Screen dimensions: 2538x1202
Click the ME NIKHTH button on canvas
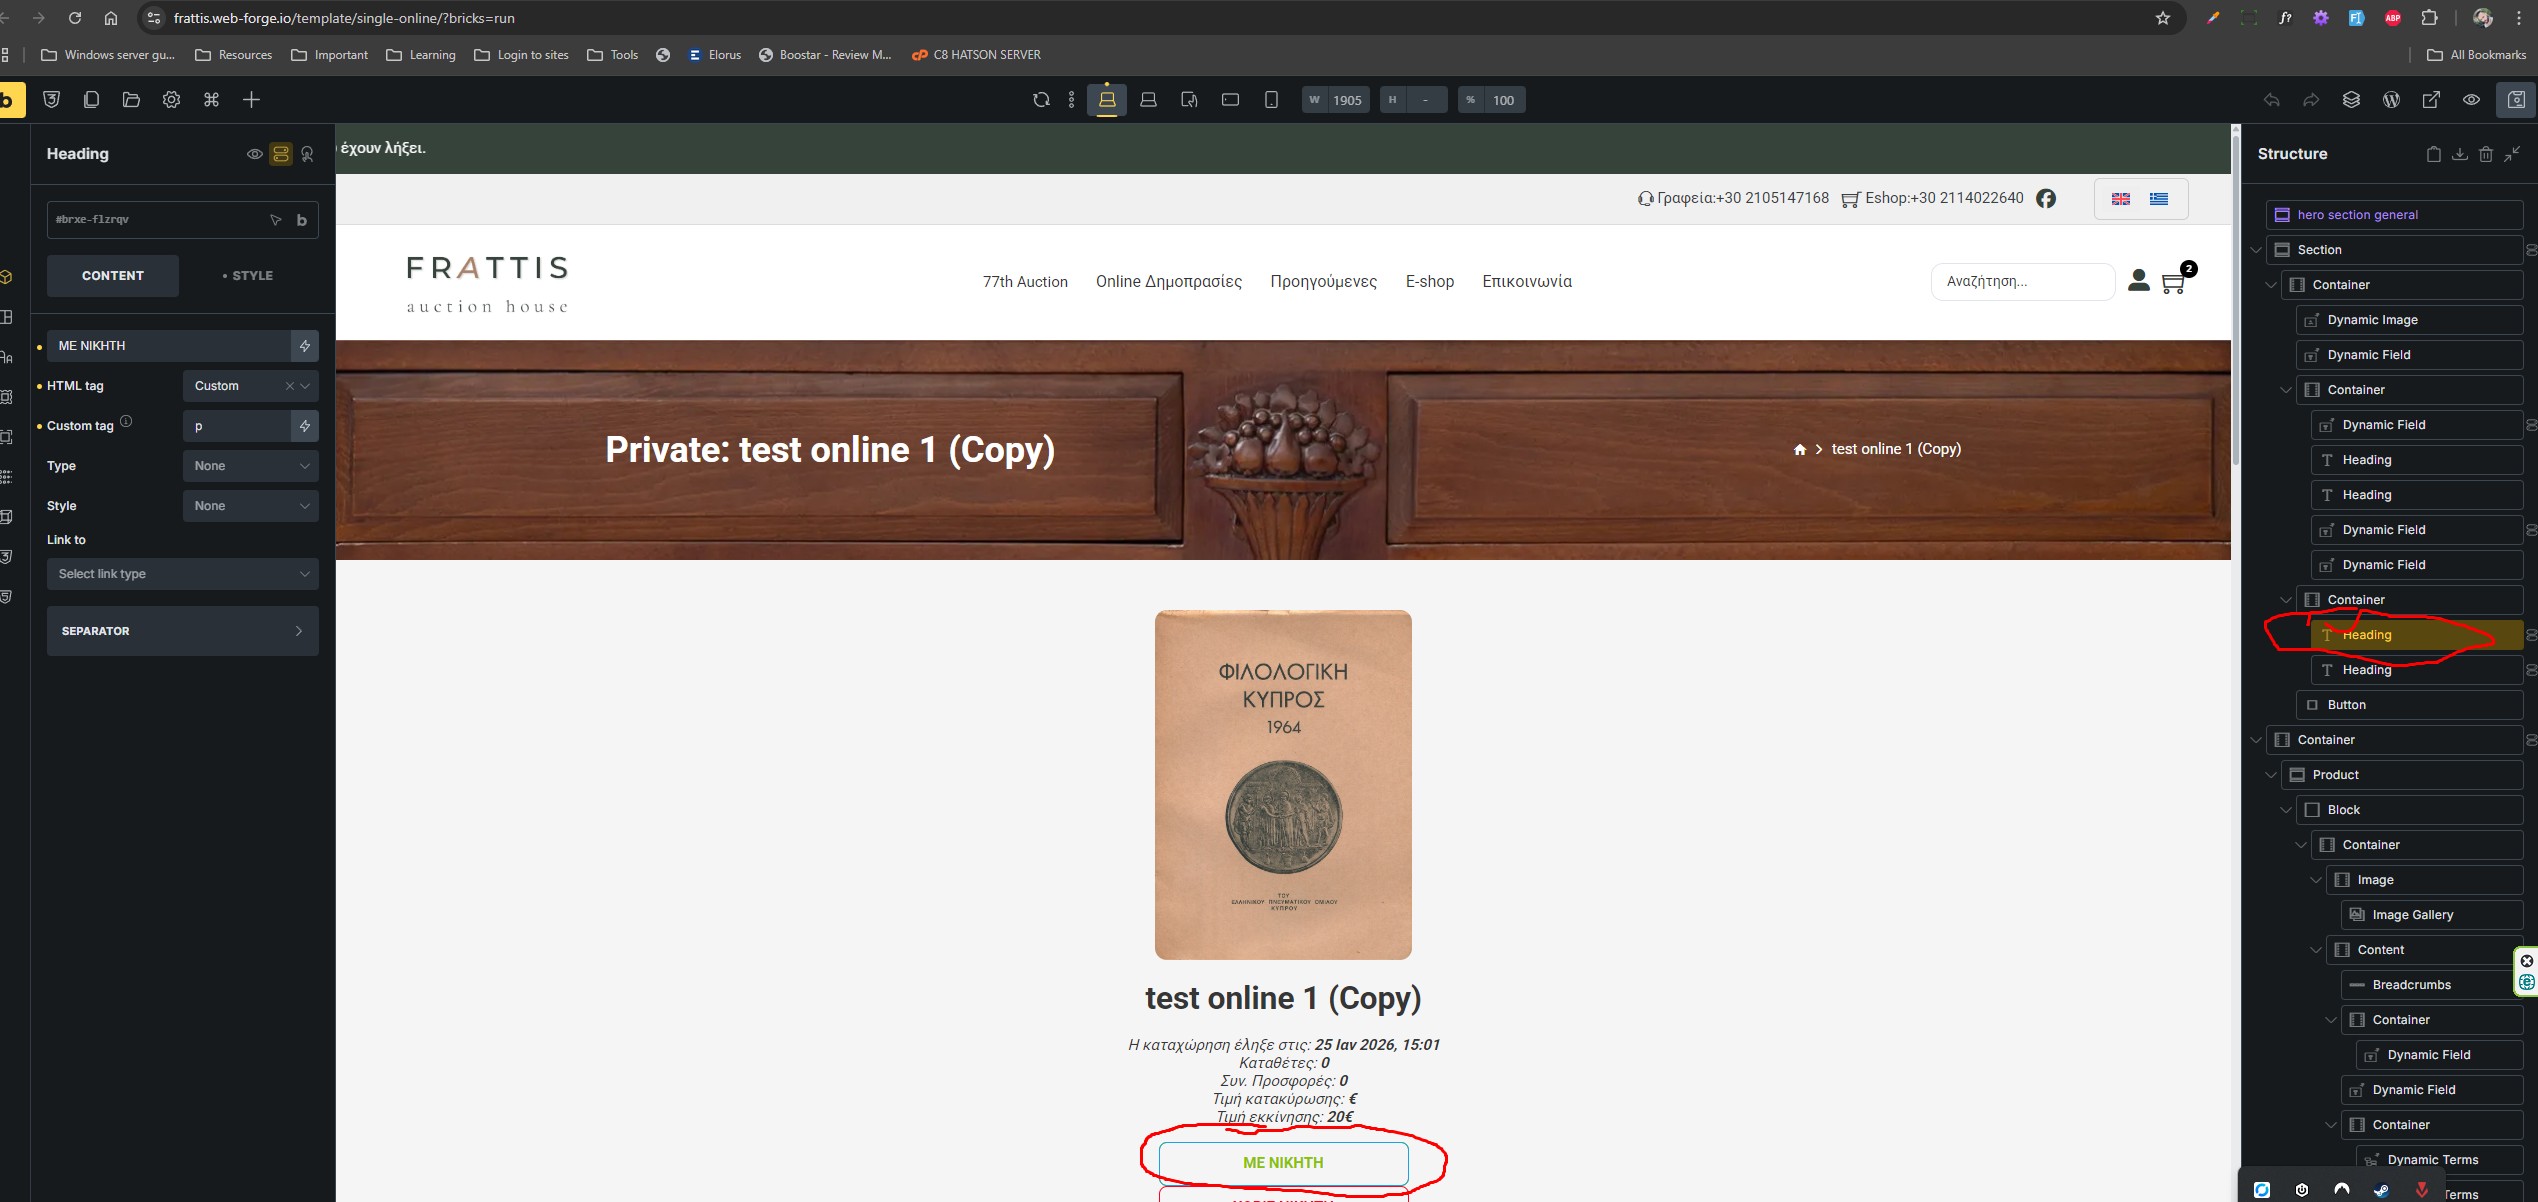pyautogui.click(x=1282, y=1162)
